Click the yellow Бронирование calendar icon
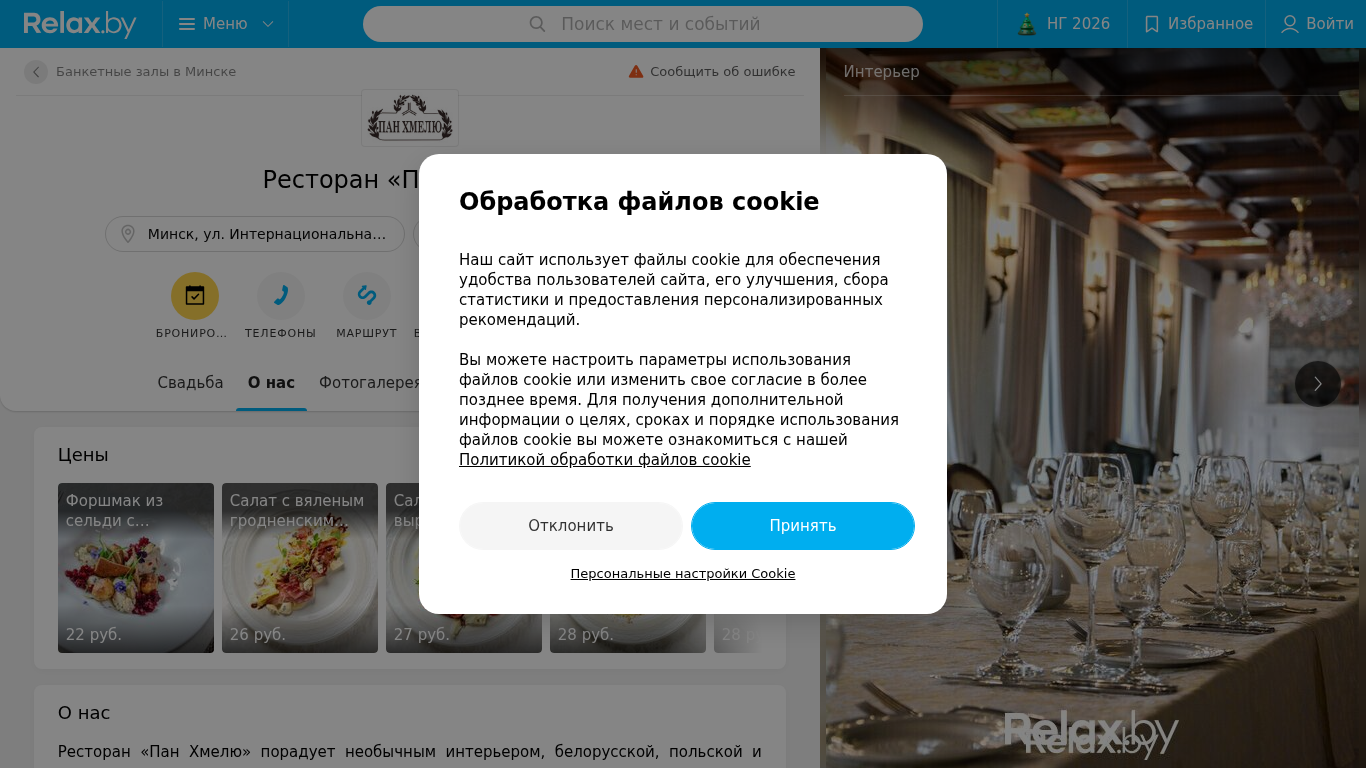This screenshot has height=768, width=1366. (195, 296)
